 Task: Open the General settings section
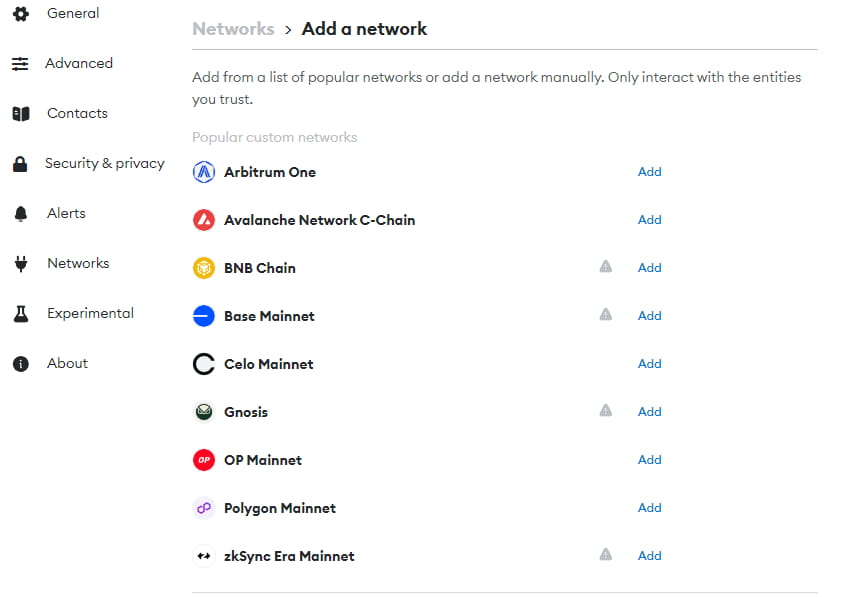point(72,14)
